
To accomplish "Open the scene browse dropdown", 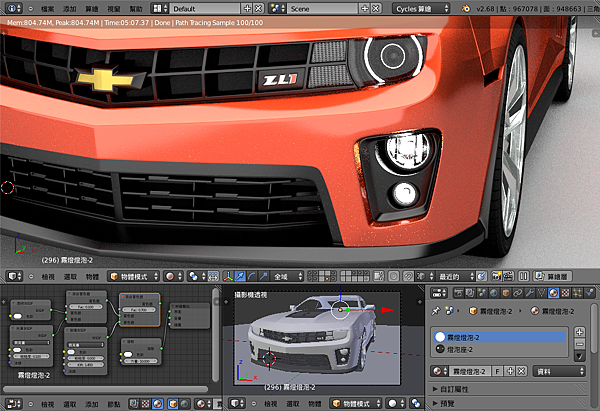I will pos(277,8).
